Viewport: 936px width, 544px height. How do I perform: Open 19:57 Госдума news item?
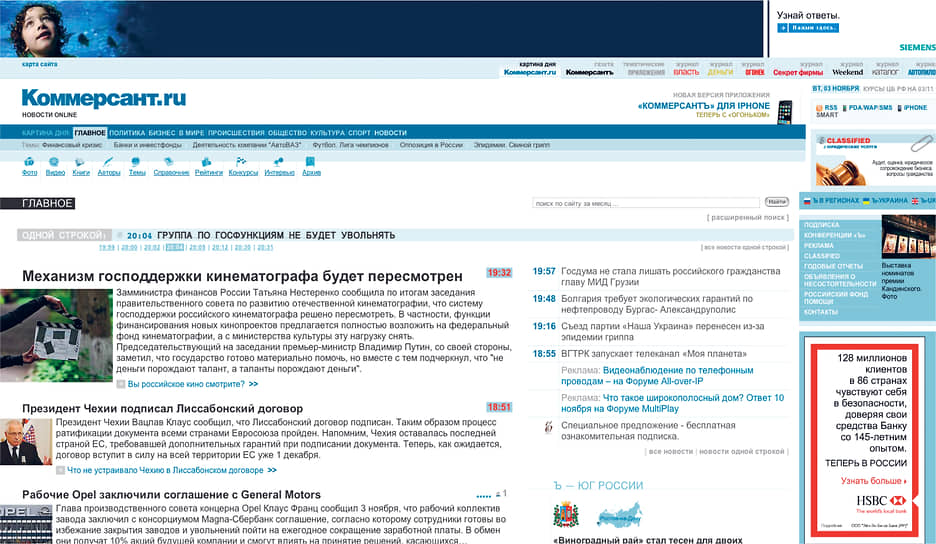coord(670,276)
